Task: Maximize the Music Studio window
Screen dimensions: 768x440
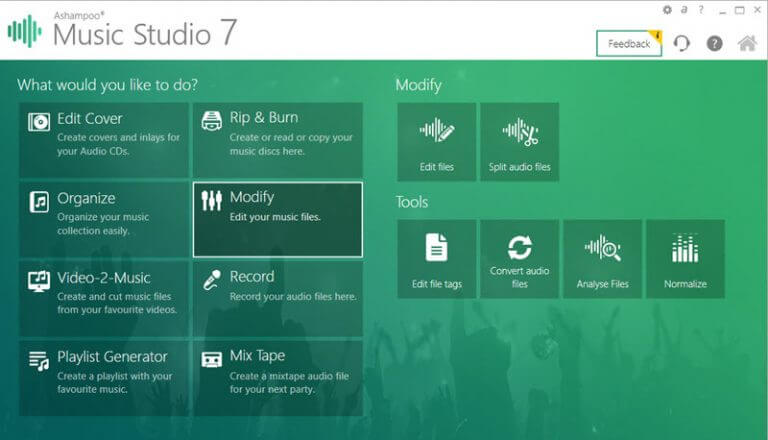Action: tap(740, 10)
